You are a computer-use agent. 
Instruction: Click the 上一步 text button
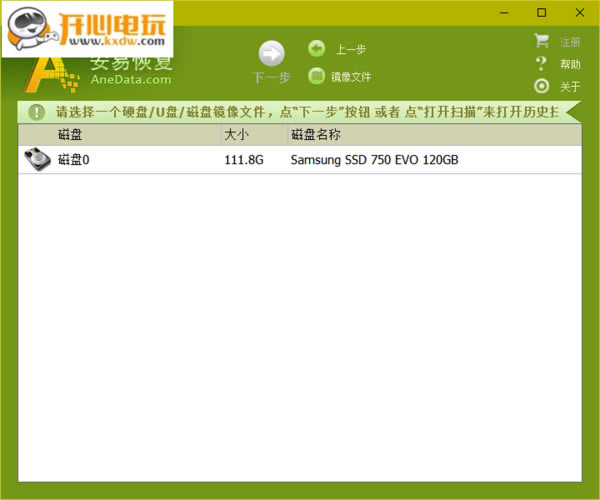[351, 49]
